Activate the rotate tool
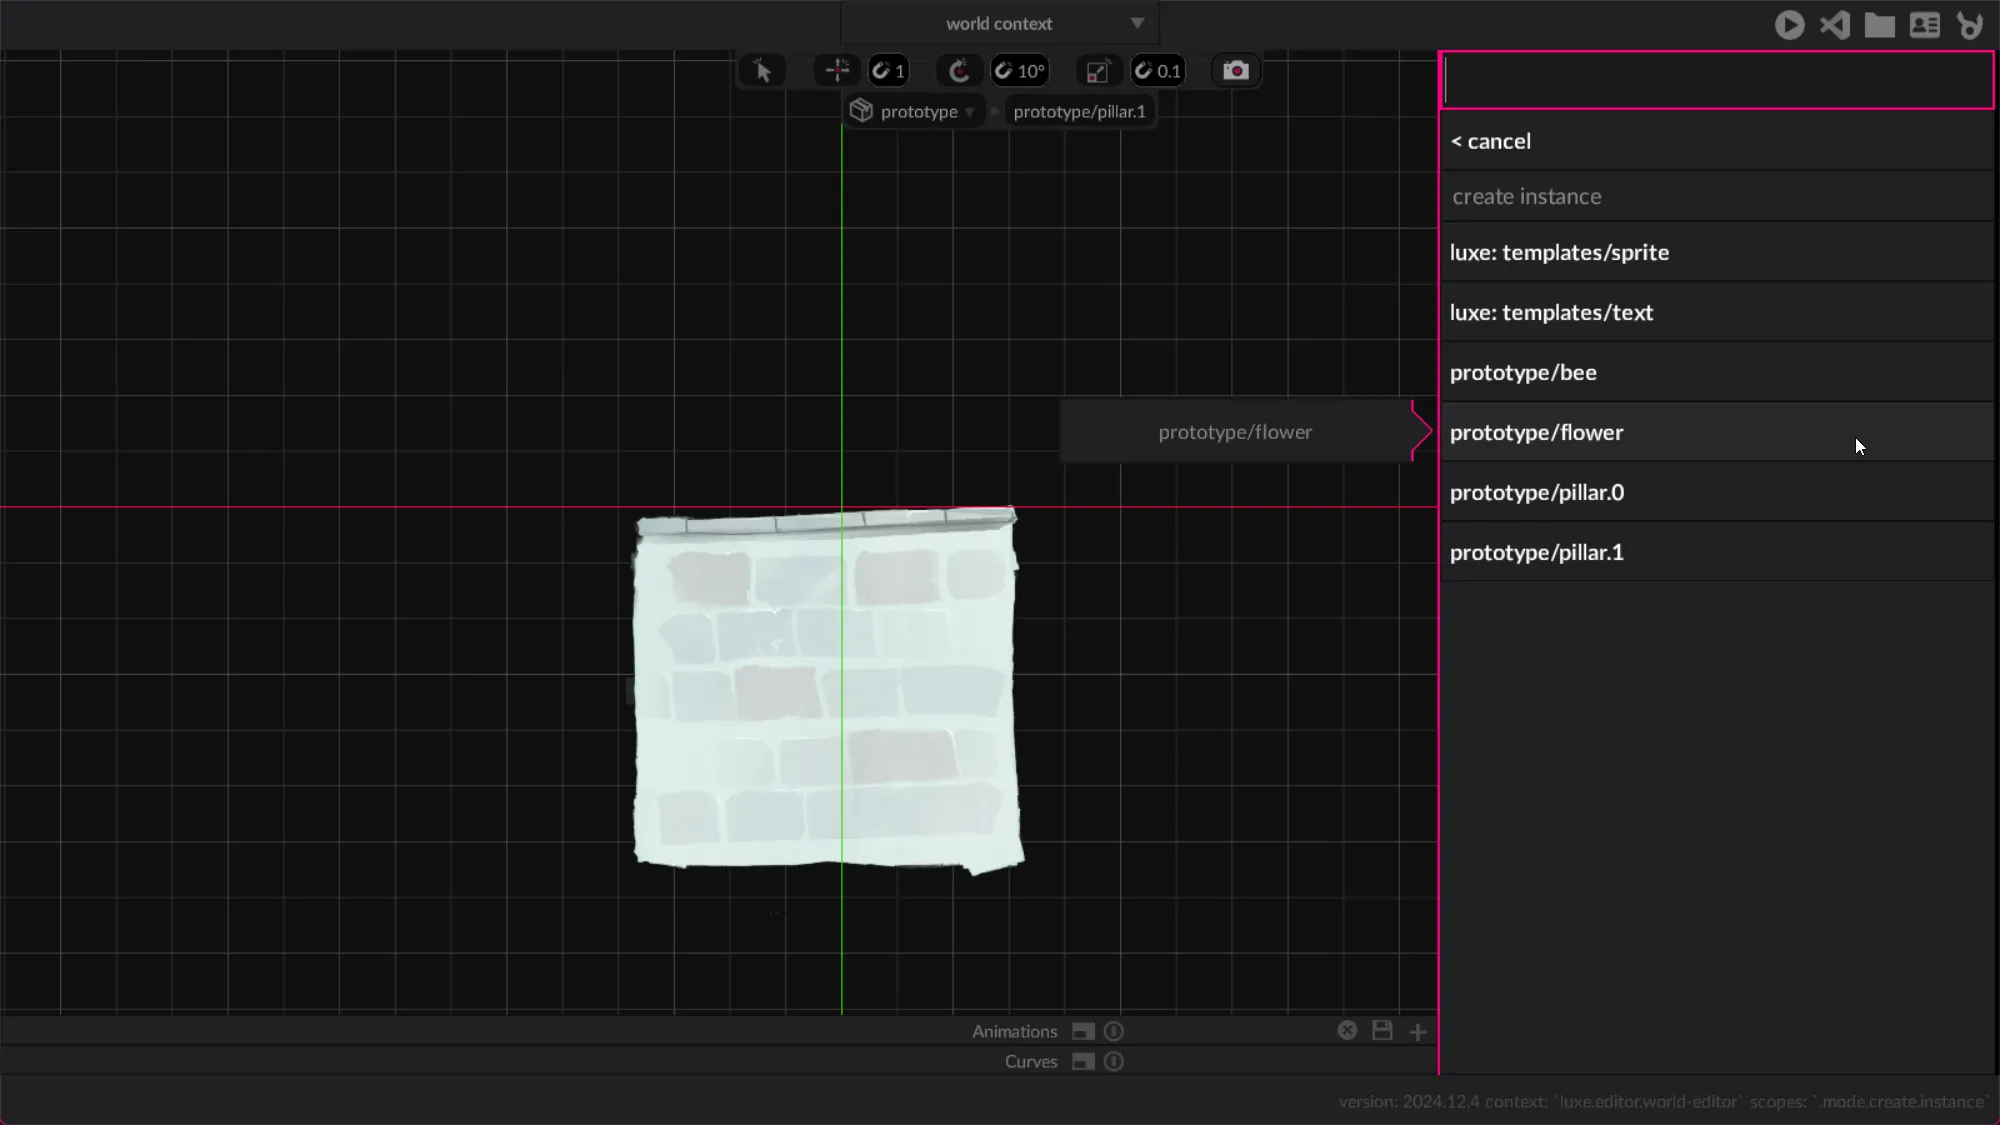Screen dimensions: 2000x1125 tap(958, 71)
